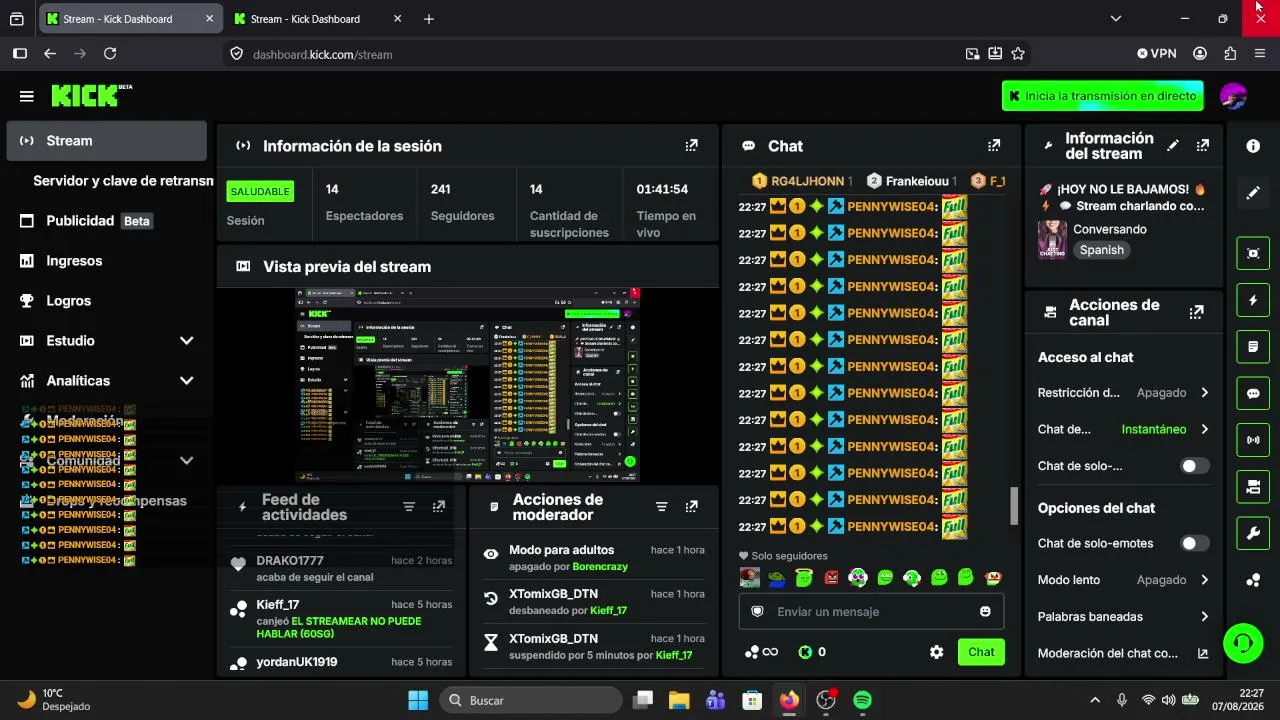1280x720 pixels.
Task: Reload the page with the browser refresh button
Action: point(110,54)
